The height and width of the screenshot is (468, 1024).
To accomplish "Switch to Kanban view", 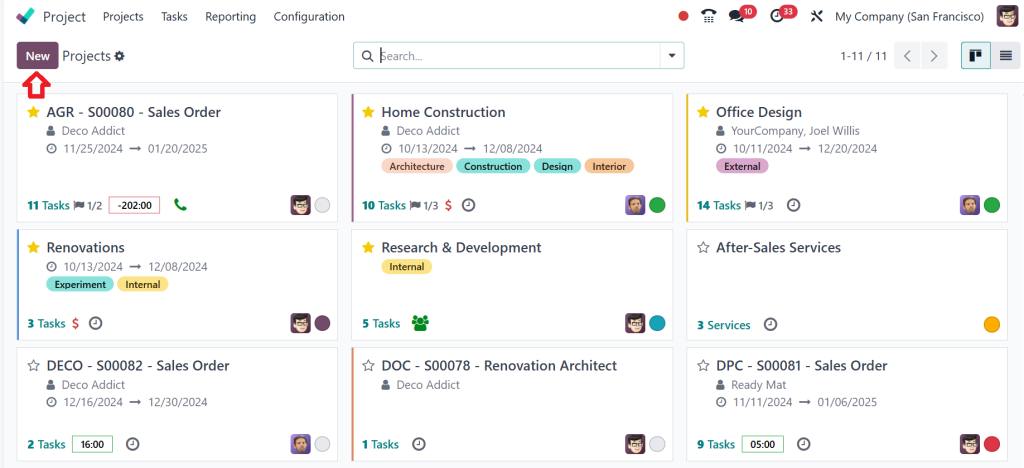I will click(976, 55).
